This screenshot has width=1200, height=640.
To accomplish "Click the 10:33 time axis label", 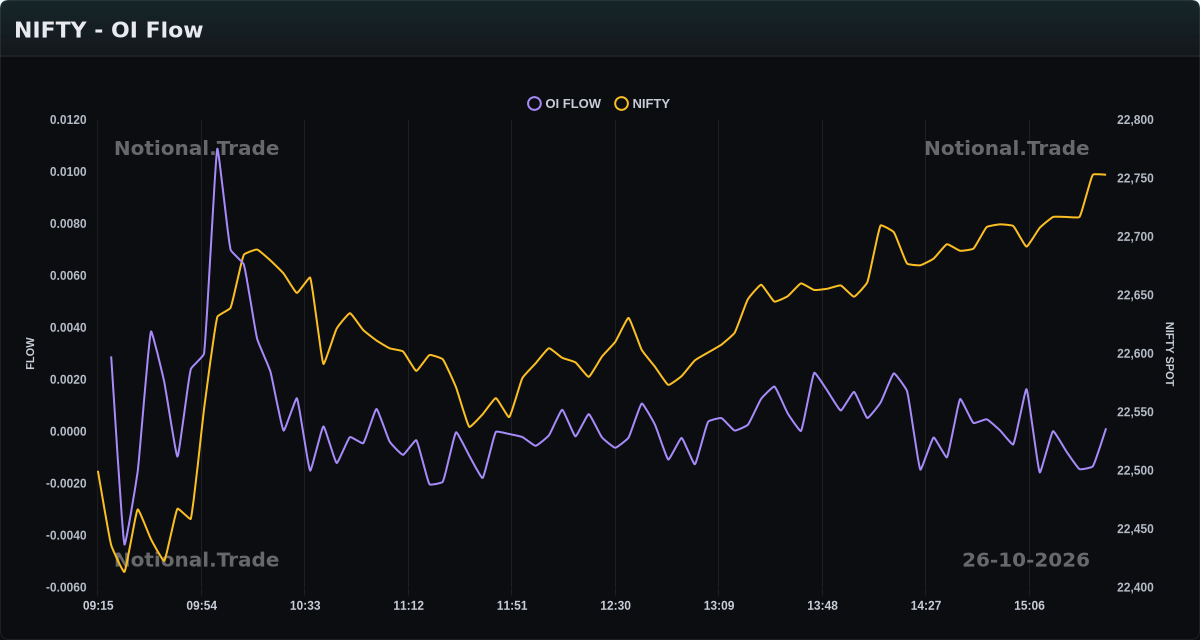I will 305,606.
